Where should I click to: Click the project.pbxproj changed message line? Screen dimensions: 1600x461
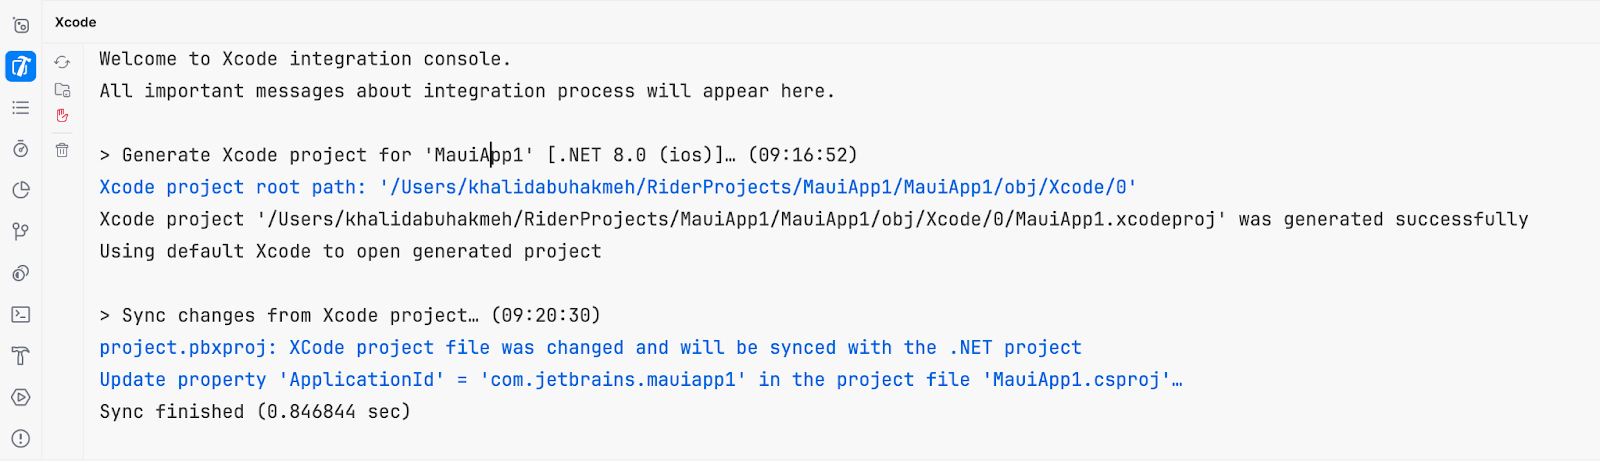(x=590, y=347)
